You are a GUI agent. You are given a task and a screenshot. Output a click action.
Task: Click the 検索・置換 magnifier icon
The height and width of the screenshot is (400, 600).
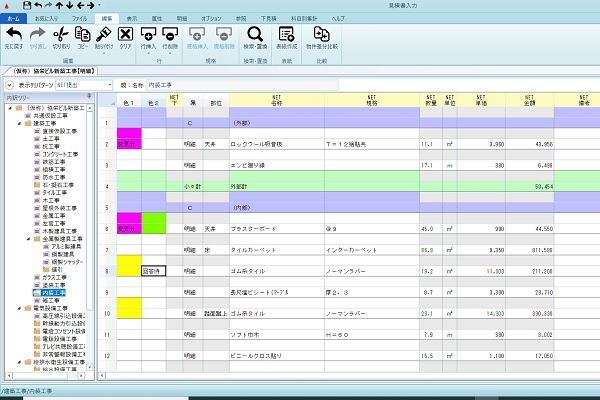255,34
